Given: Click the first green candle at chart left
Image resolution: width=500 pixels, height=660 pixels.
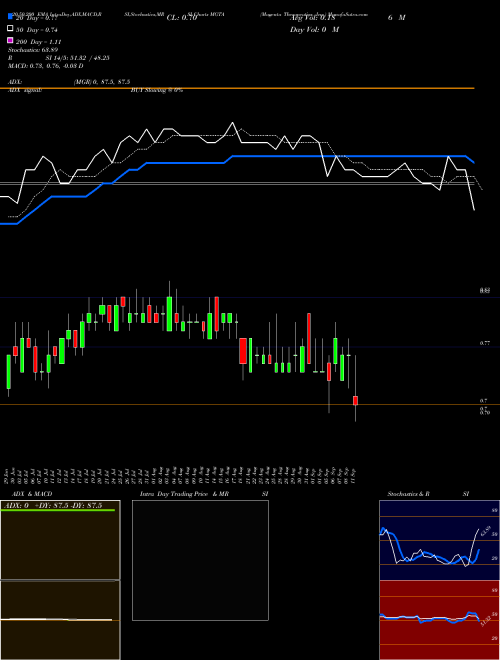Looking at the screenshot, I should coord(8,372).
